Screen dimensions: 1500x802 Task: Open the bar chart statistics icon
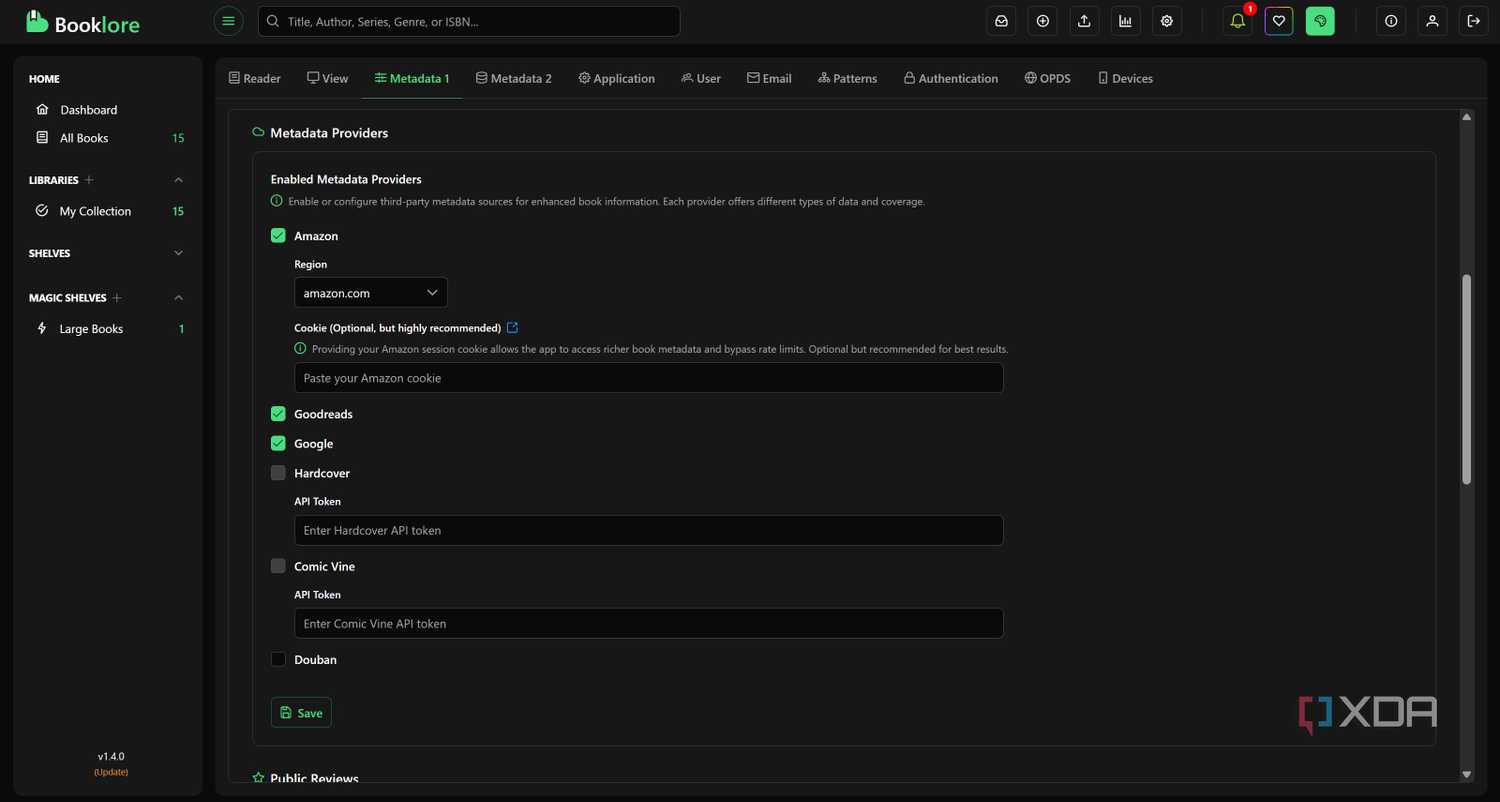(1125, 21)
